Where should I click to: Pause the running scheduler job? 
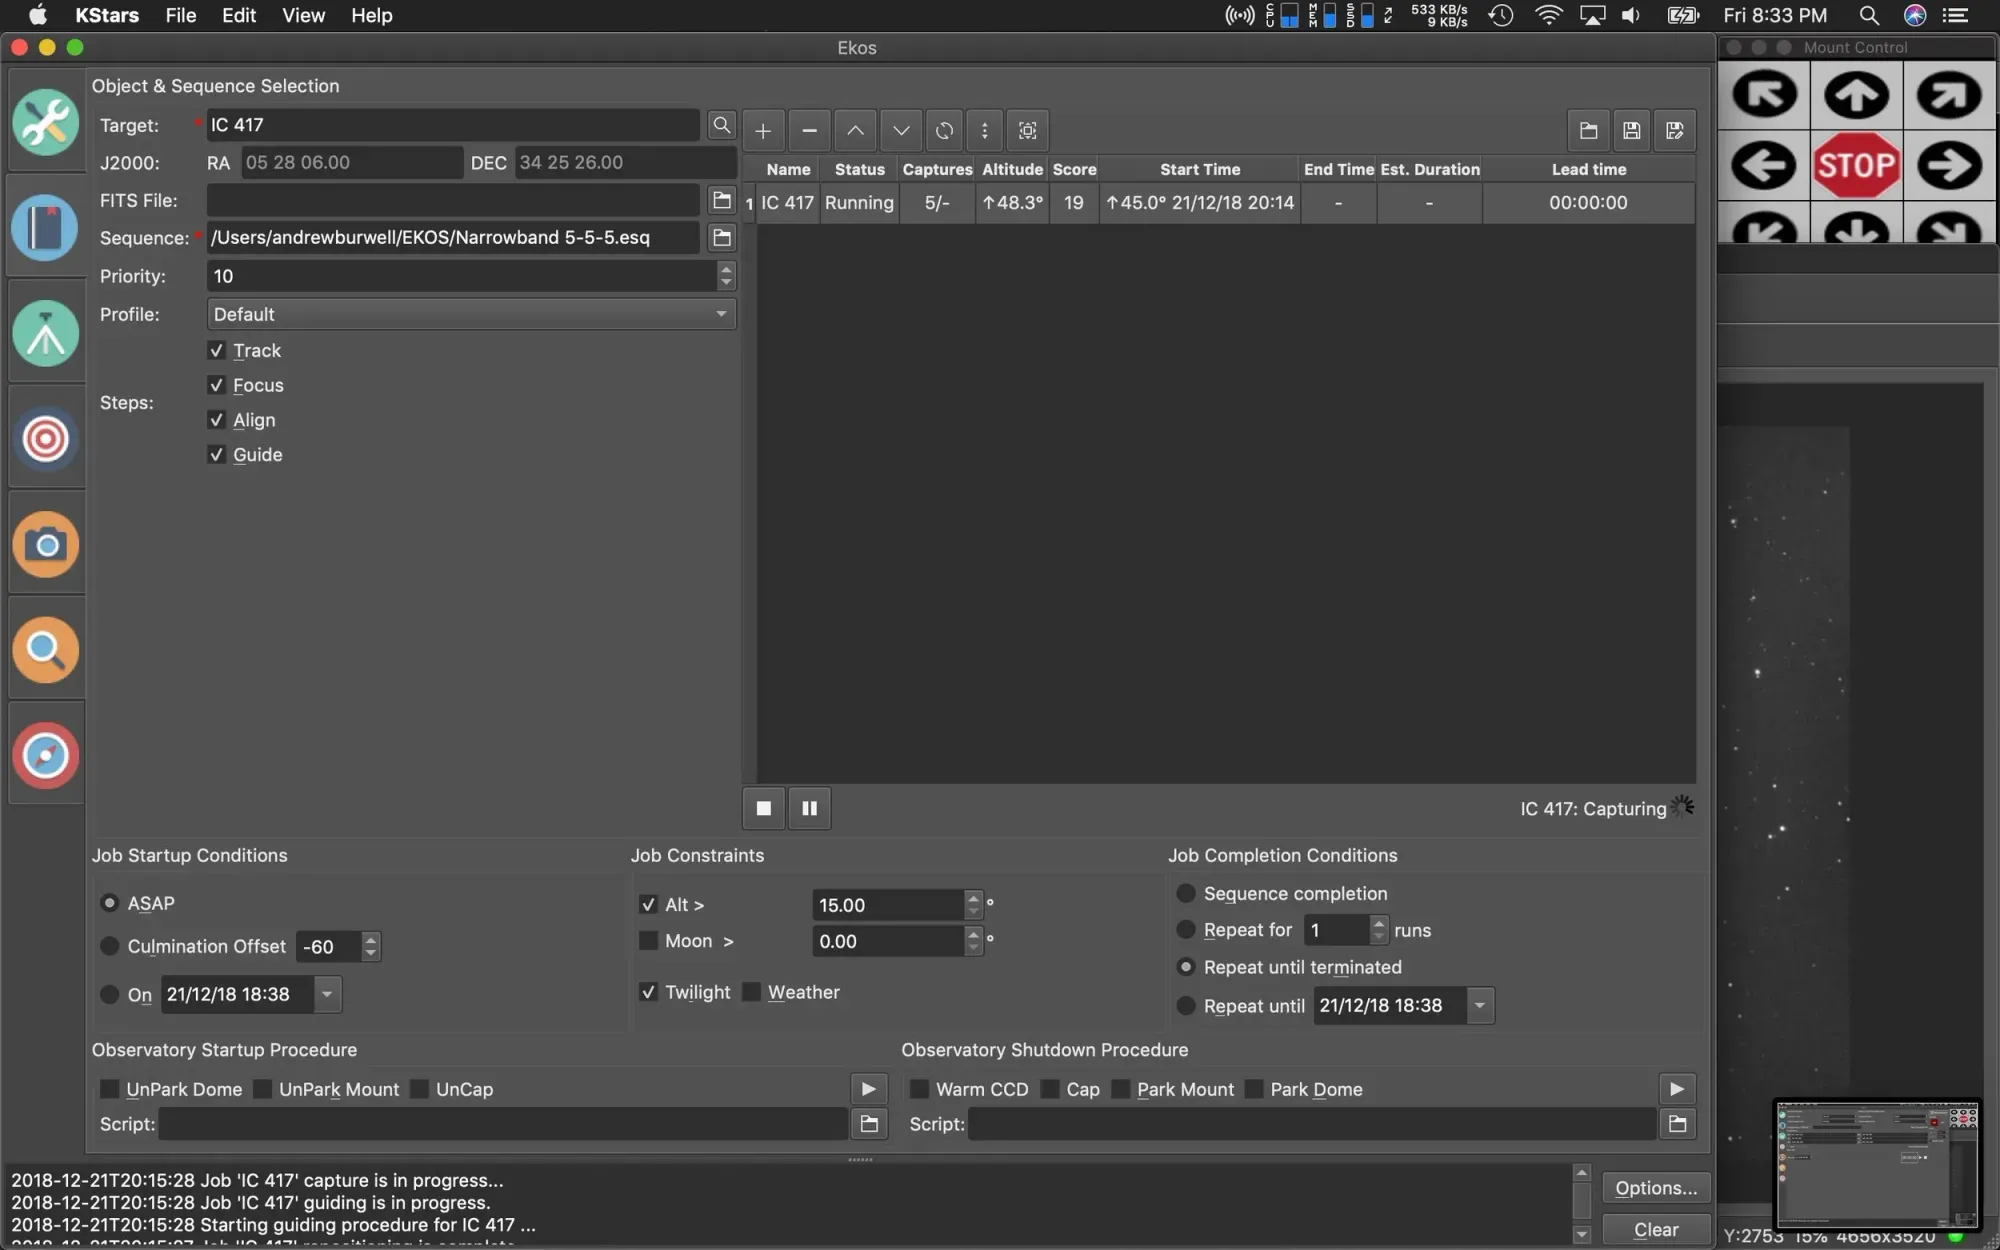click(809, 808)
